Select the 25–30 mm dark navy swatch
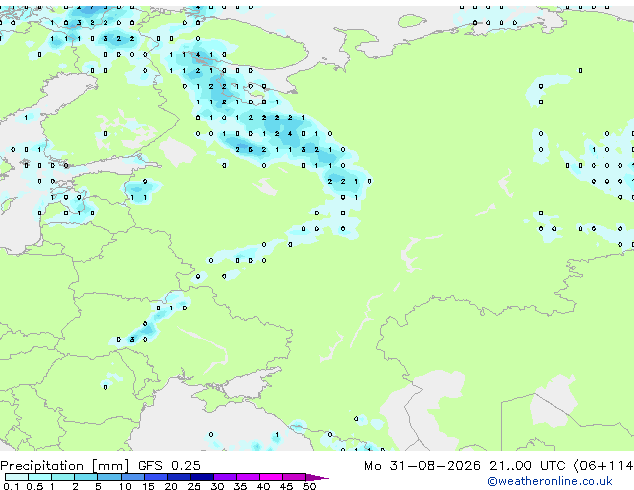Image resolution: width=634 pixels, height=490 pixels. pos(201,477)
